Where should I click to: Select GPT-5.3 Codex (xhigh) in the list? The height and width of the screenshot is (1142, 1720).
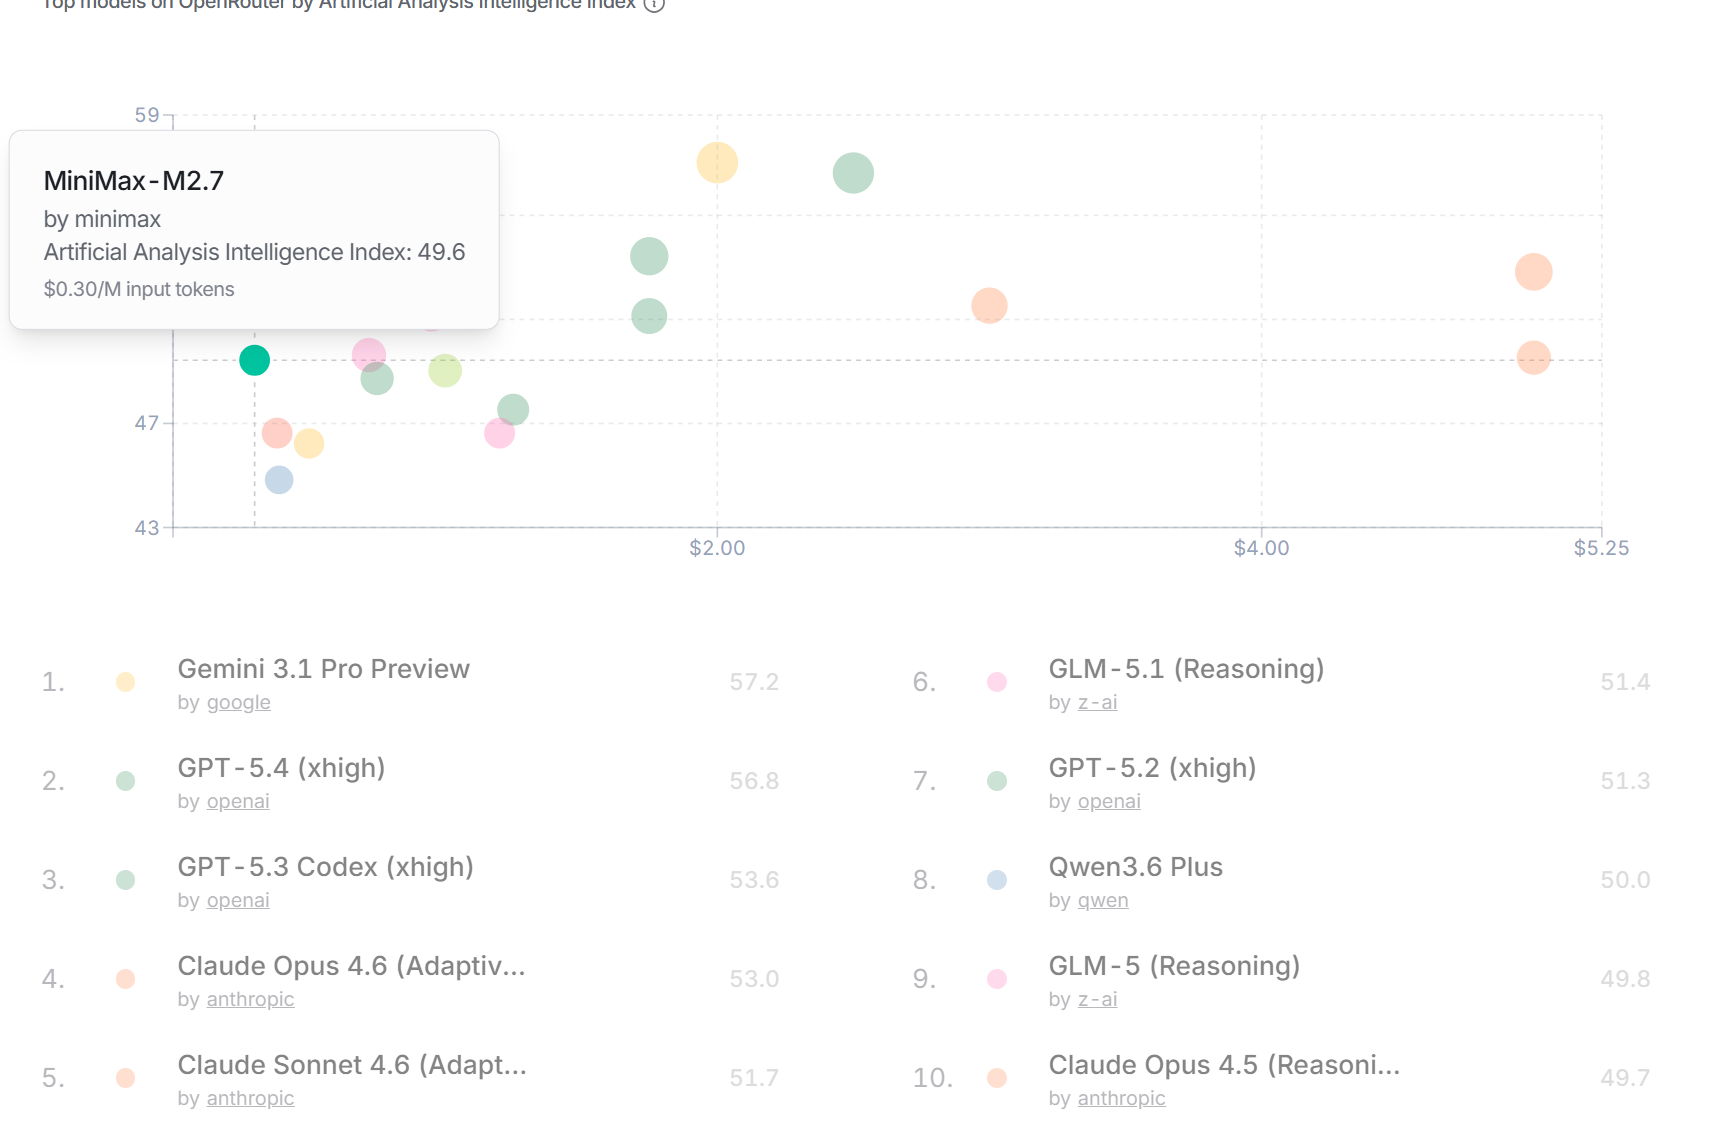325,867
